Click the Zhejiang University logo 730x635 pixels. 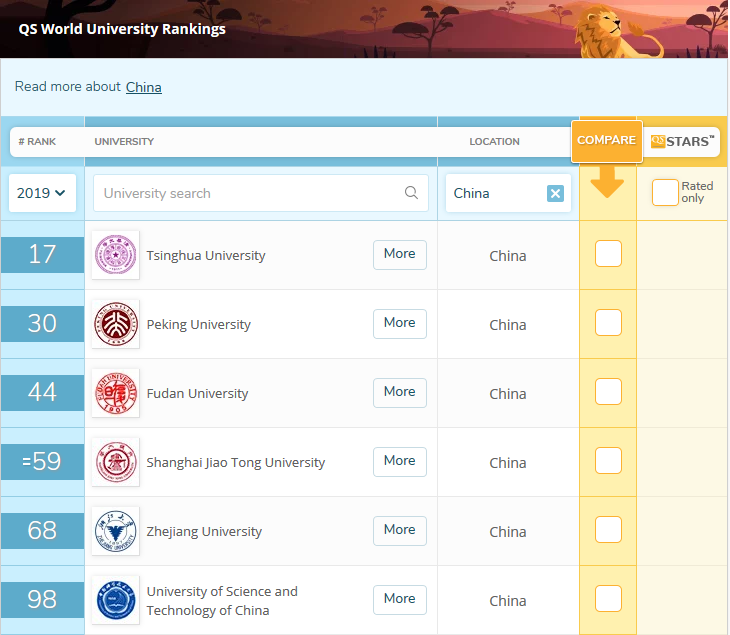[x=115, y=531]
